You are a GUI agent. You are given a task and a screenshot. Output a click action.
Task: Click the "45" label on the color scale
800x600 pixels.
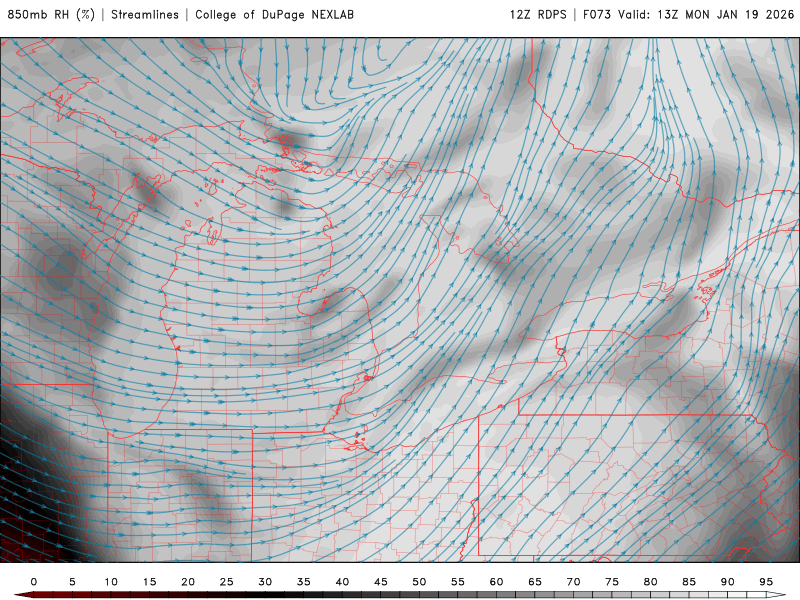381,582
